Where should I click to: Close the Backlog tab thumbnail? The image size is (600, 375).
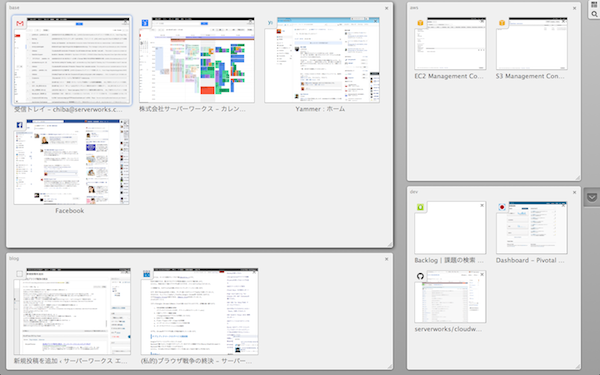(482, 205)
